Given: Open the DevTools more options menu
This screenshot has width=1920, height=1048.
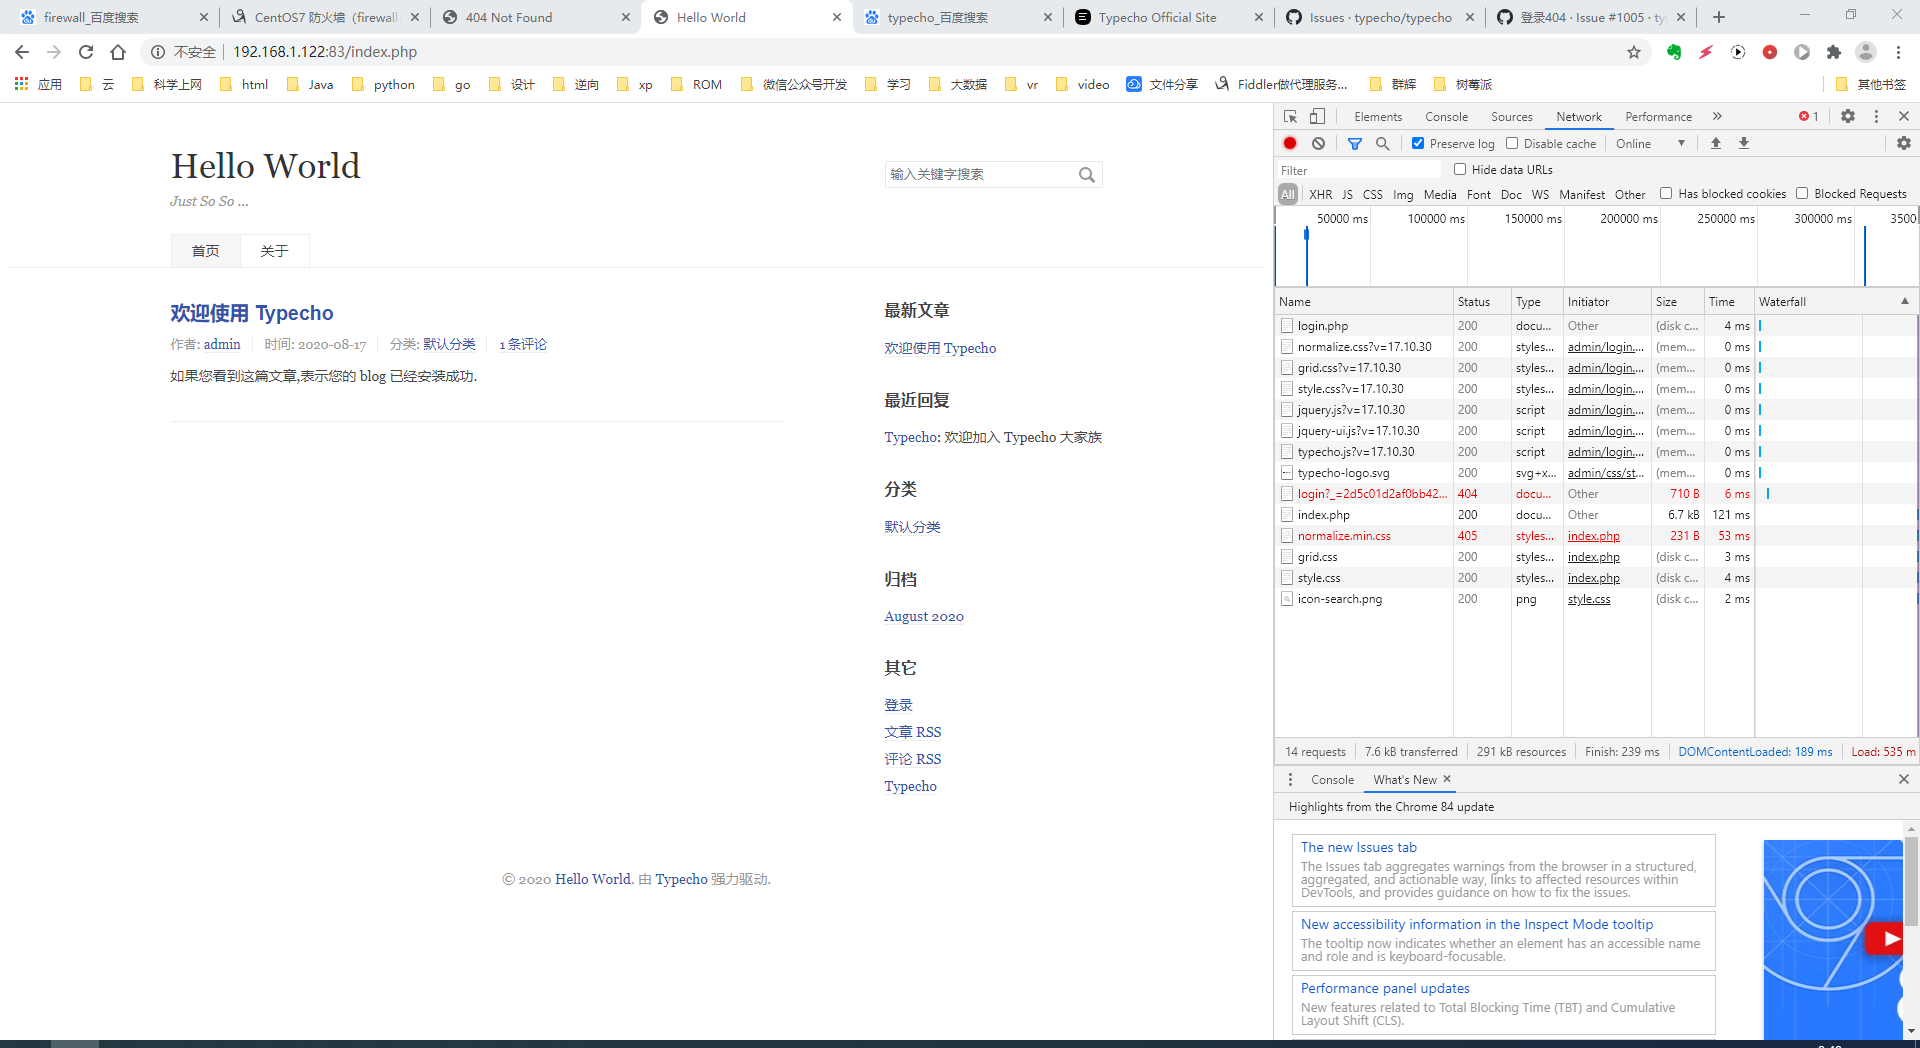Looking at the screenshot, I should 1876,116.
